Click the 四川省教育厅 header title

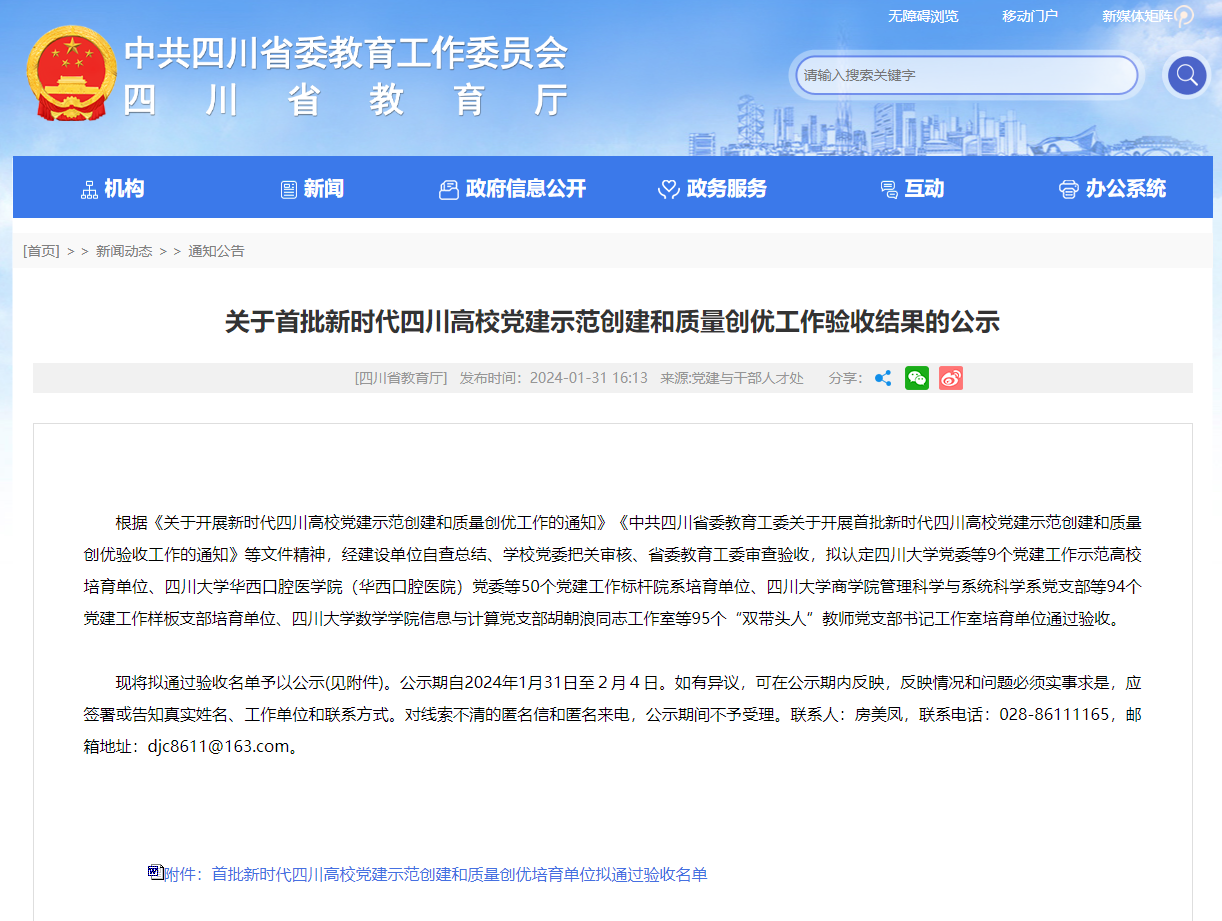click(x=347, y=100)
